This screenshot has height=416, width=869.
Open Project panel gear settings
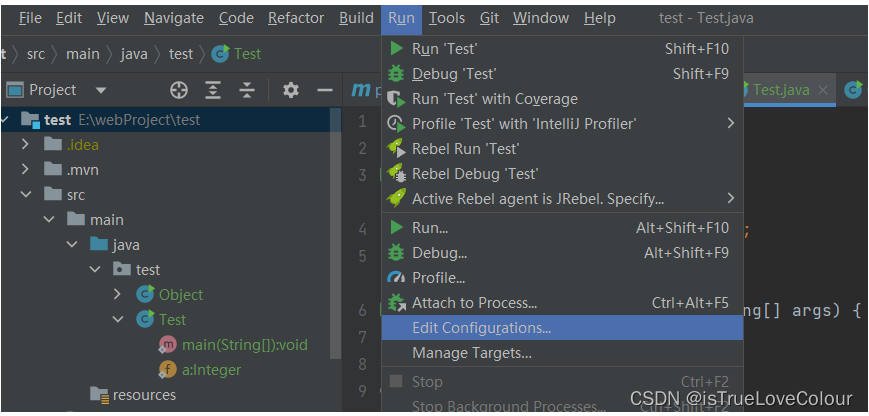point(290,90)
